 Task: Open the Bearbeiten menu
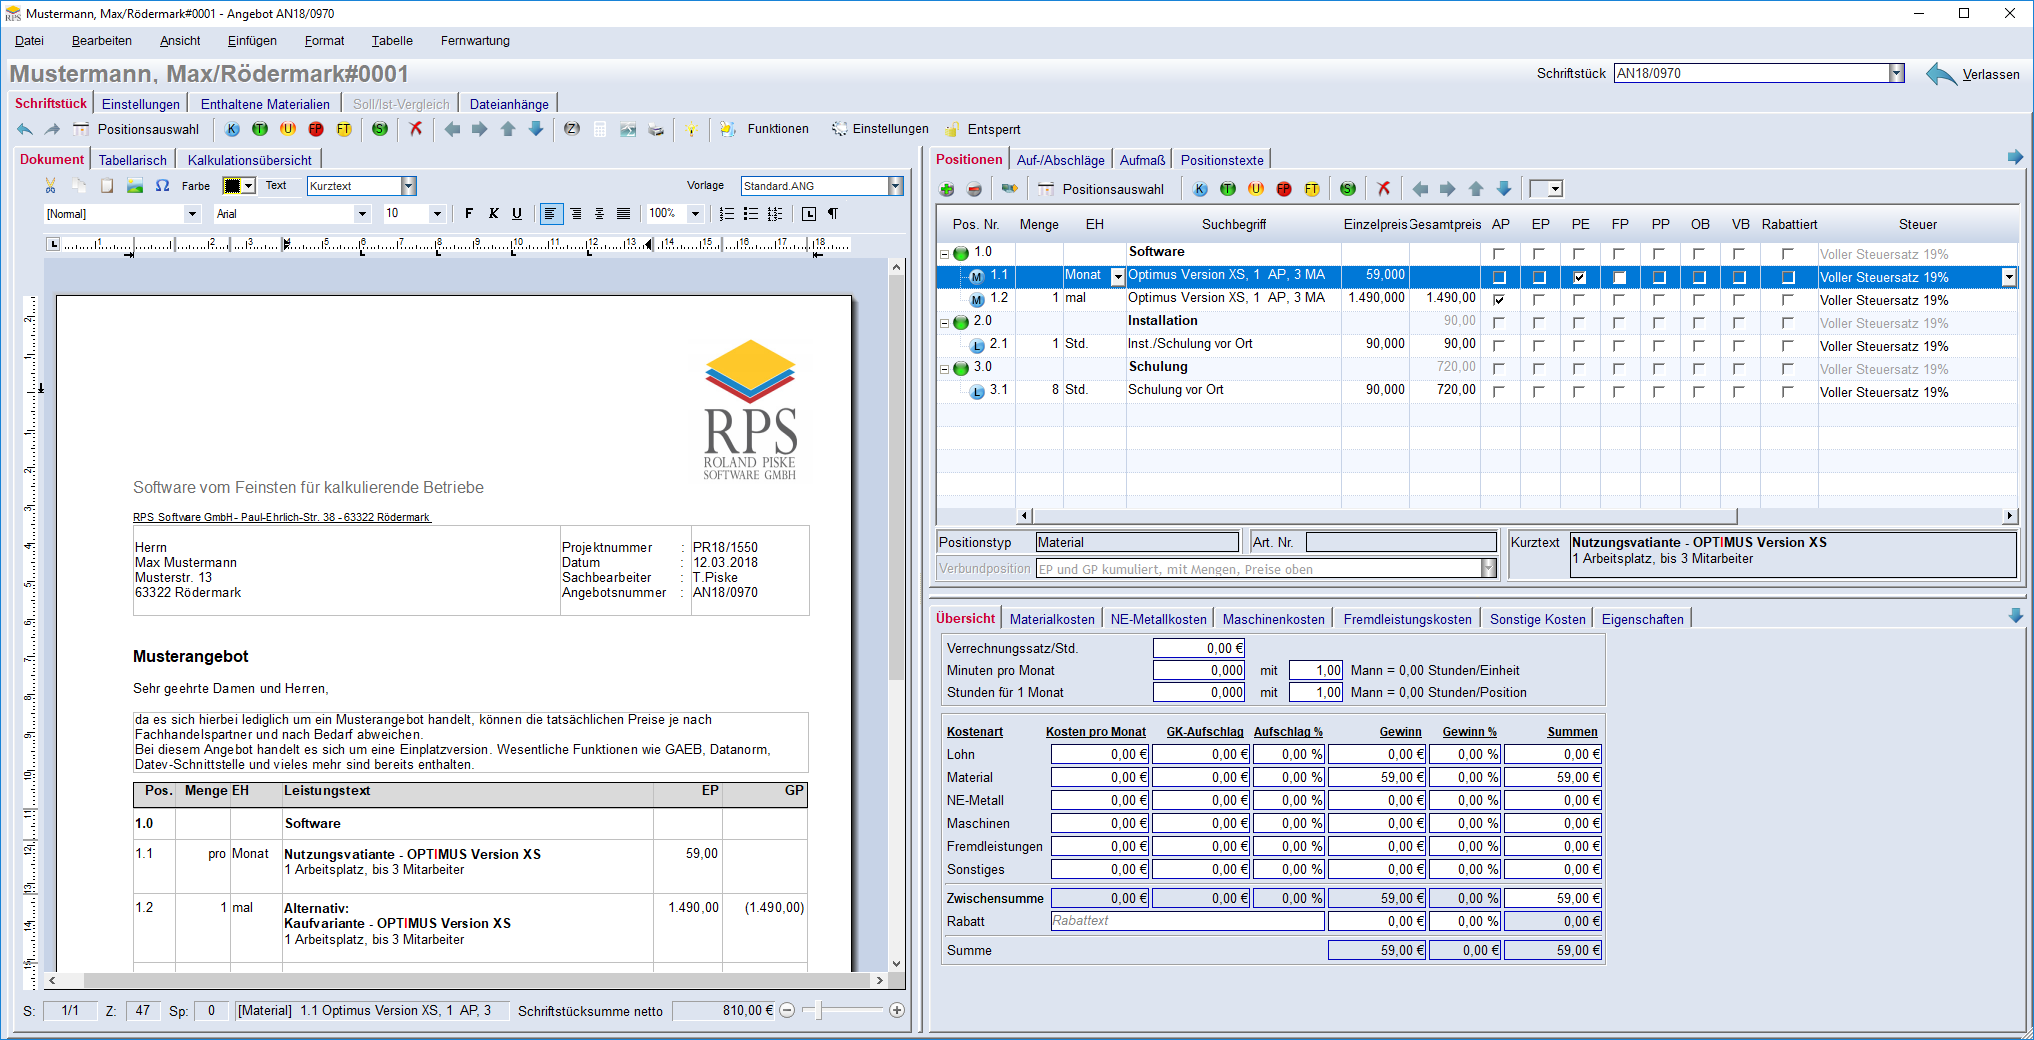(102, 41)
